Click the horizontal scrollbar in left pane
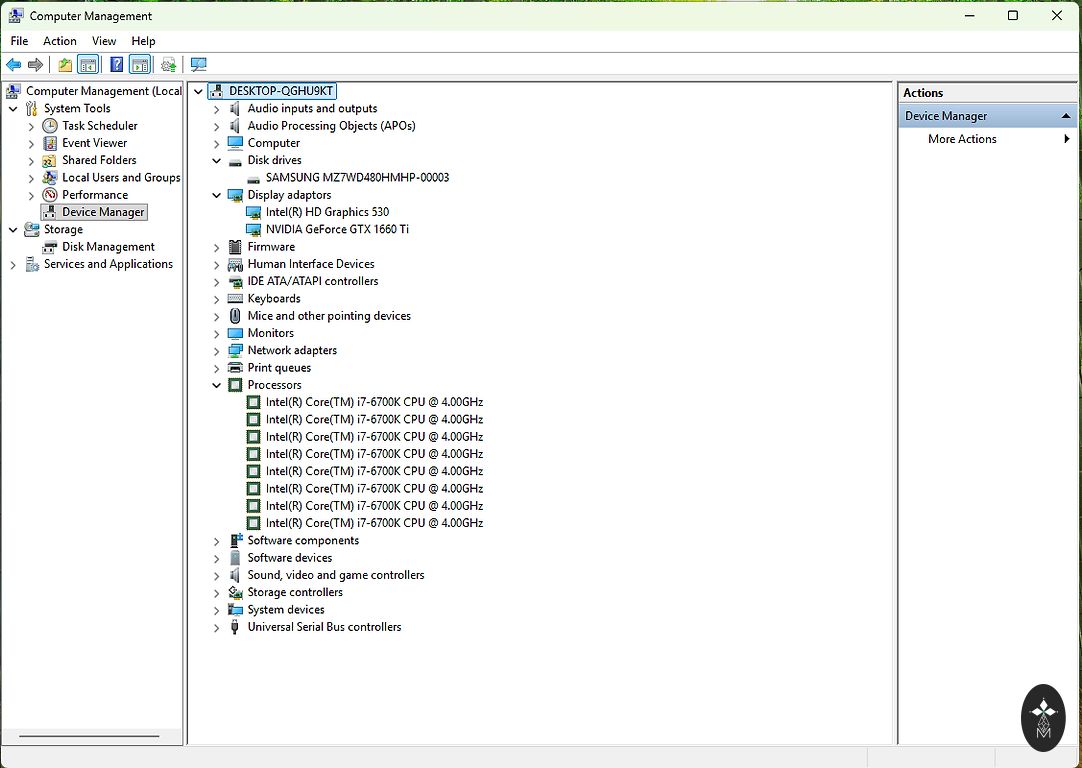 click(x=88, y=736)
